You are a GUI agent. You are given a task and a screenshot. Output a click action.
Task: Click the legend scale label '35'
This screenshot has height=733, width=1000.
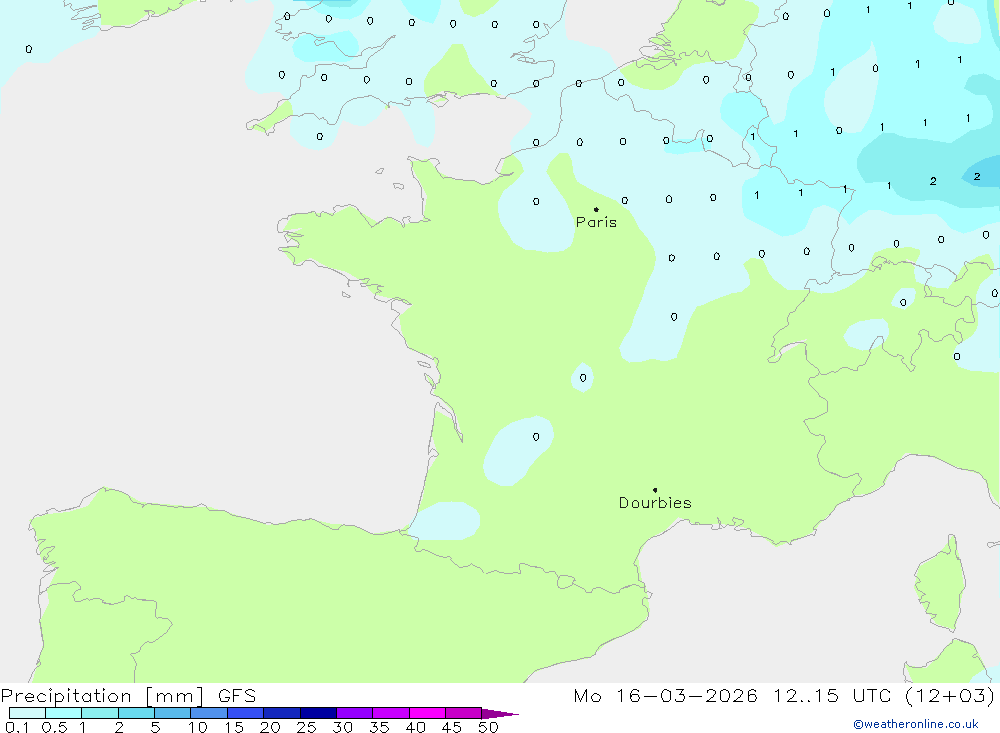pos(379,727)
